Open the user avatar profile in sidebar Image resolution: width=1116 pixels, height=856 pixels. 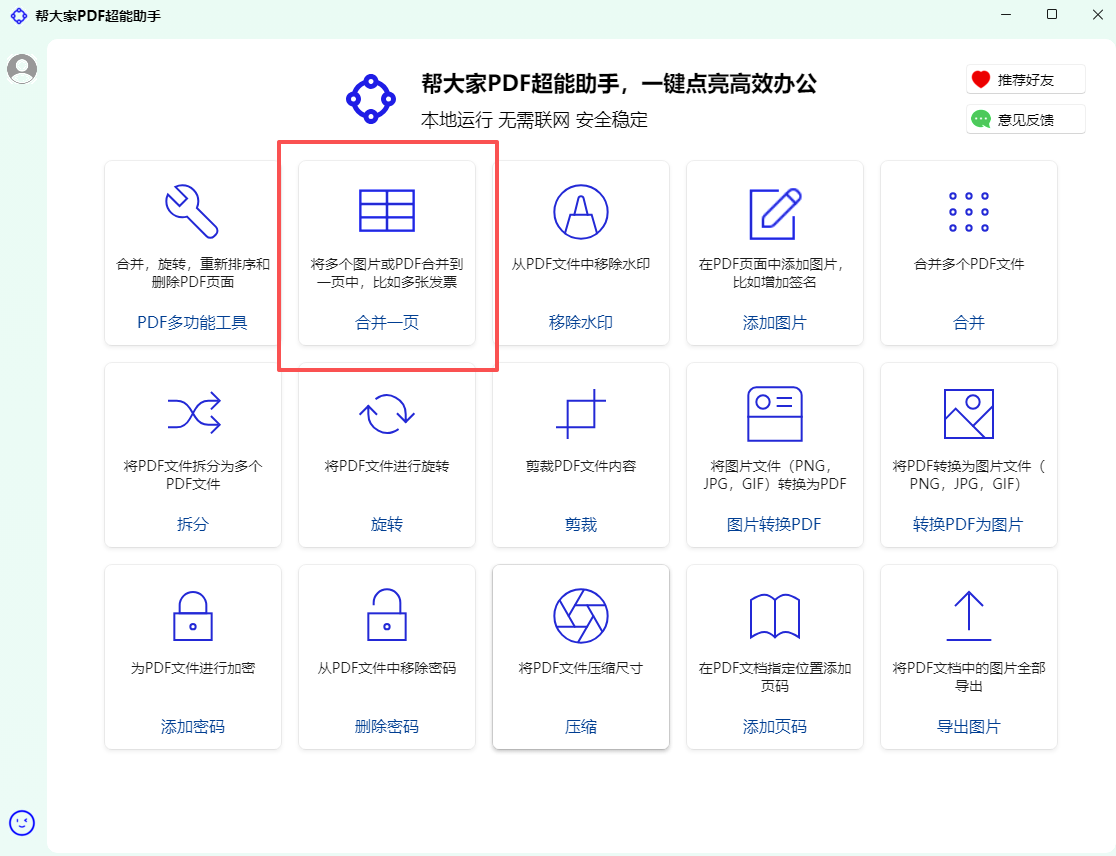coord(22,69)
